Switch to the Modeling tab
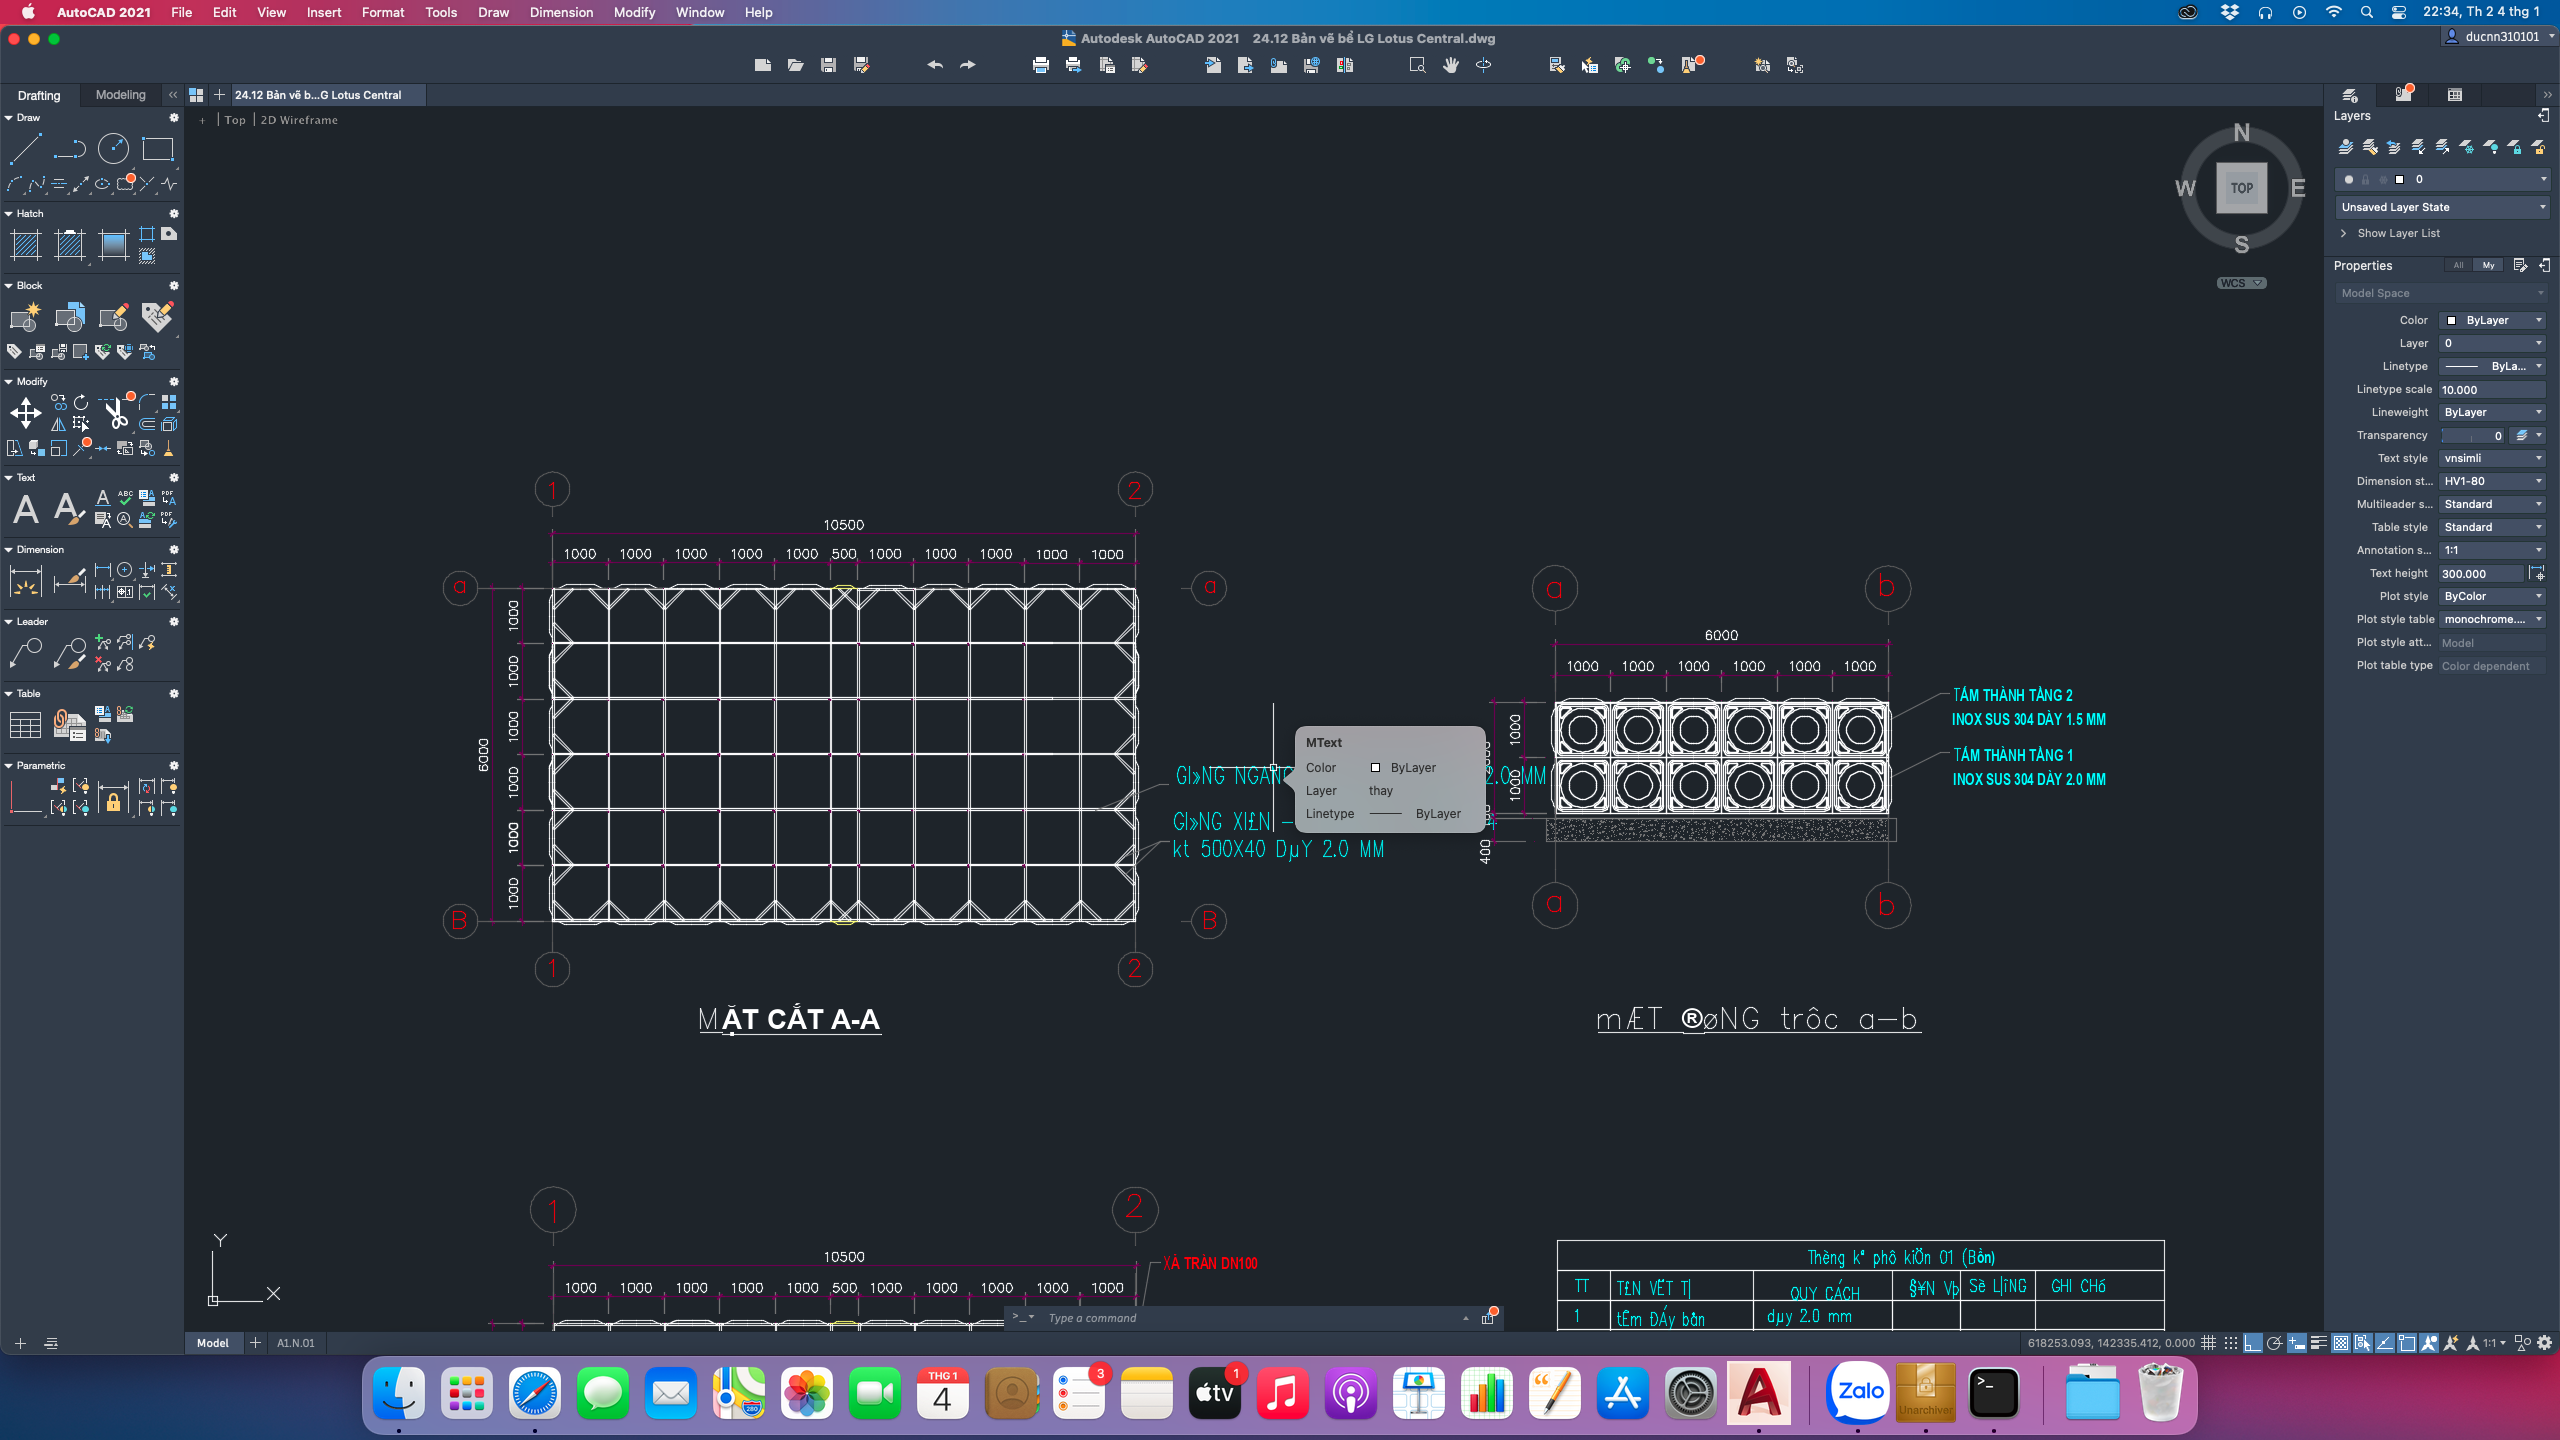Viewport: 2560px width, 1440px height. tap(120, 95)
